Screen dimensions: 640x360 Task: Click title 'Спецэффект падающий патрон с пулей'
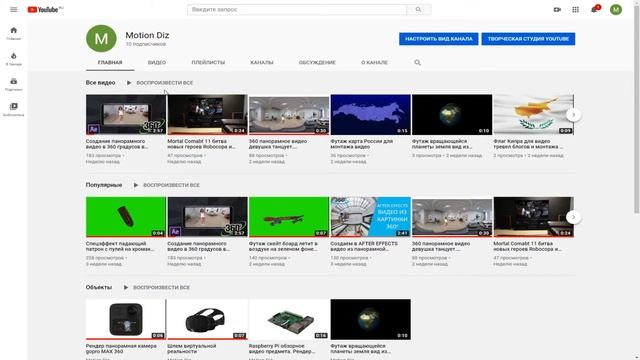[120, 247]
